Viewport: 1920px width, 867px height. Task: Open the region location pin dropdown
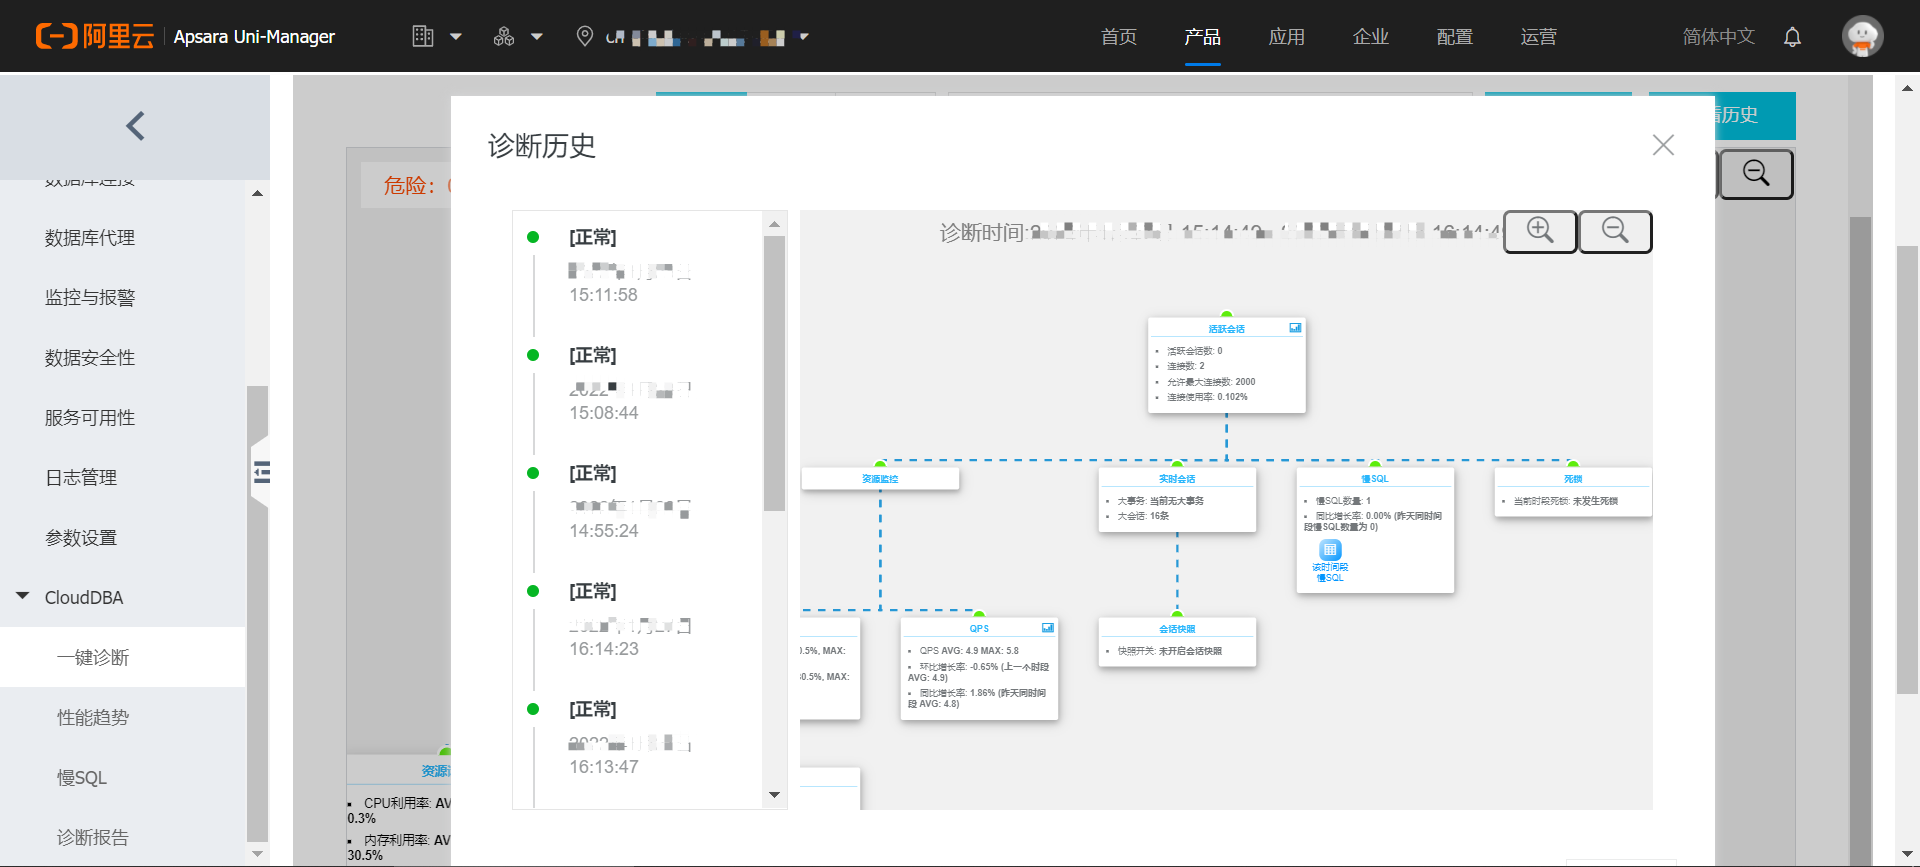coord(692,37)
